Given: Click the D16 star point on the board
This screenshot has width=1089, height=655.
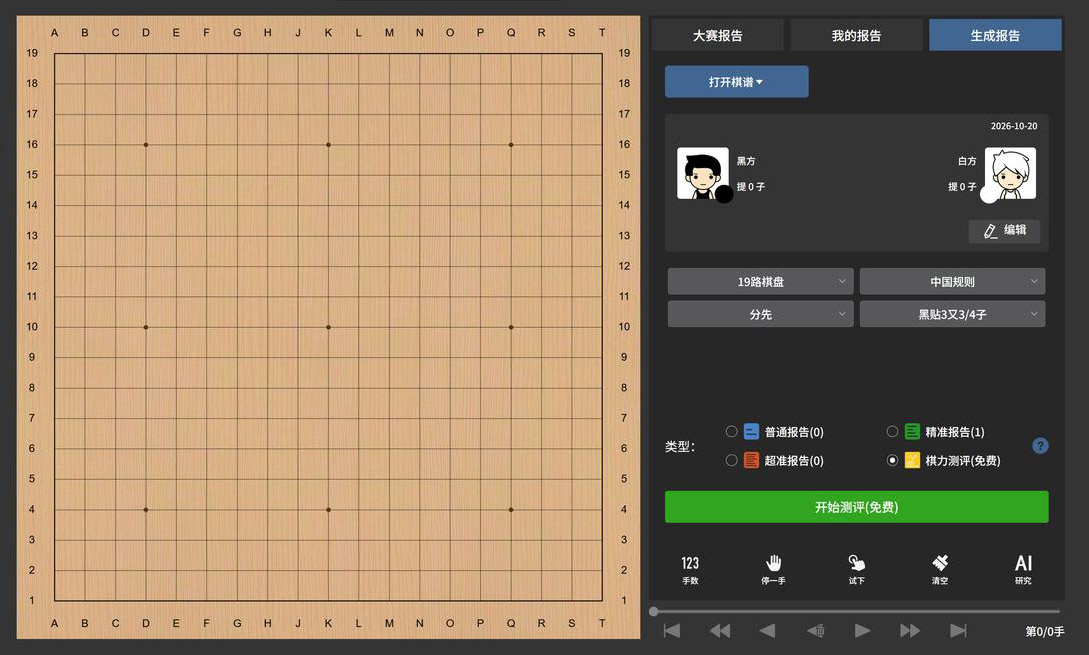Looking at the screenshot, I should [x=146, y=144].
